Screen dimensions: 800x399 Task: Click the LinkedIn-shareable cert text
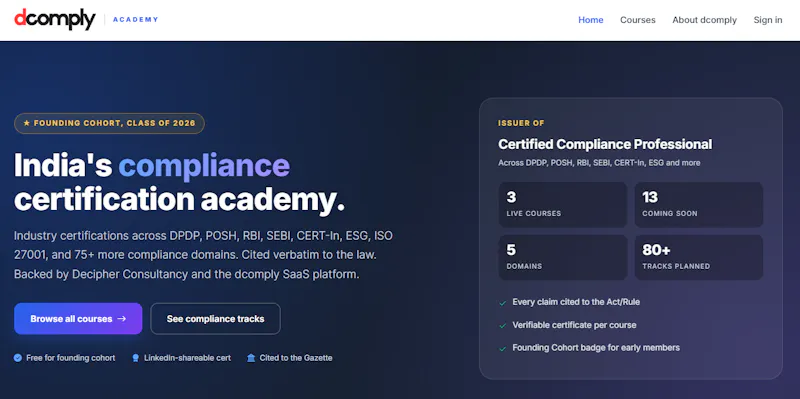click(x=187, y=358)
